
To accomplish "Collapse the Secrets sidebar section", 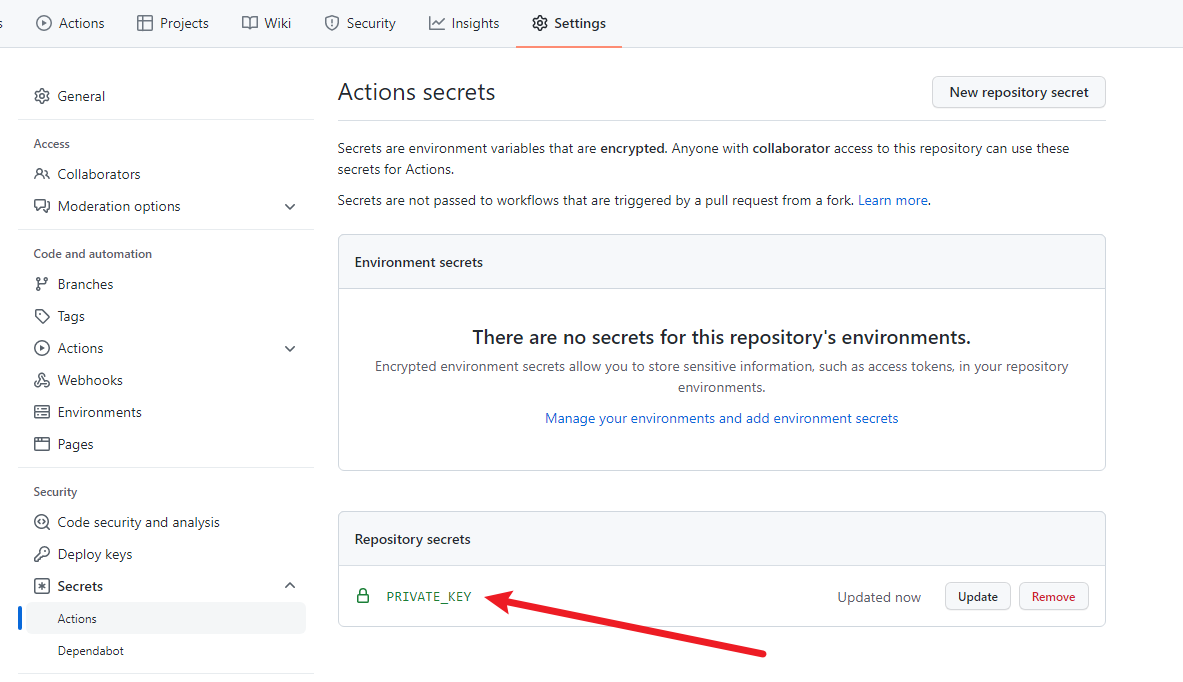I will pos(290,586).
